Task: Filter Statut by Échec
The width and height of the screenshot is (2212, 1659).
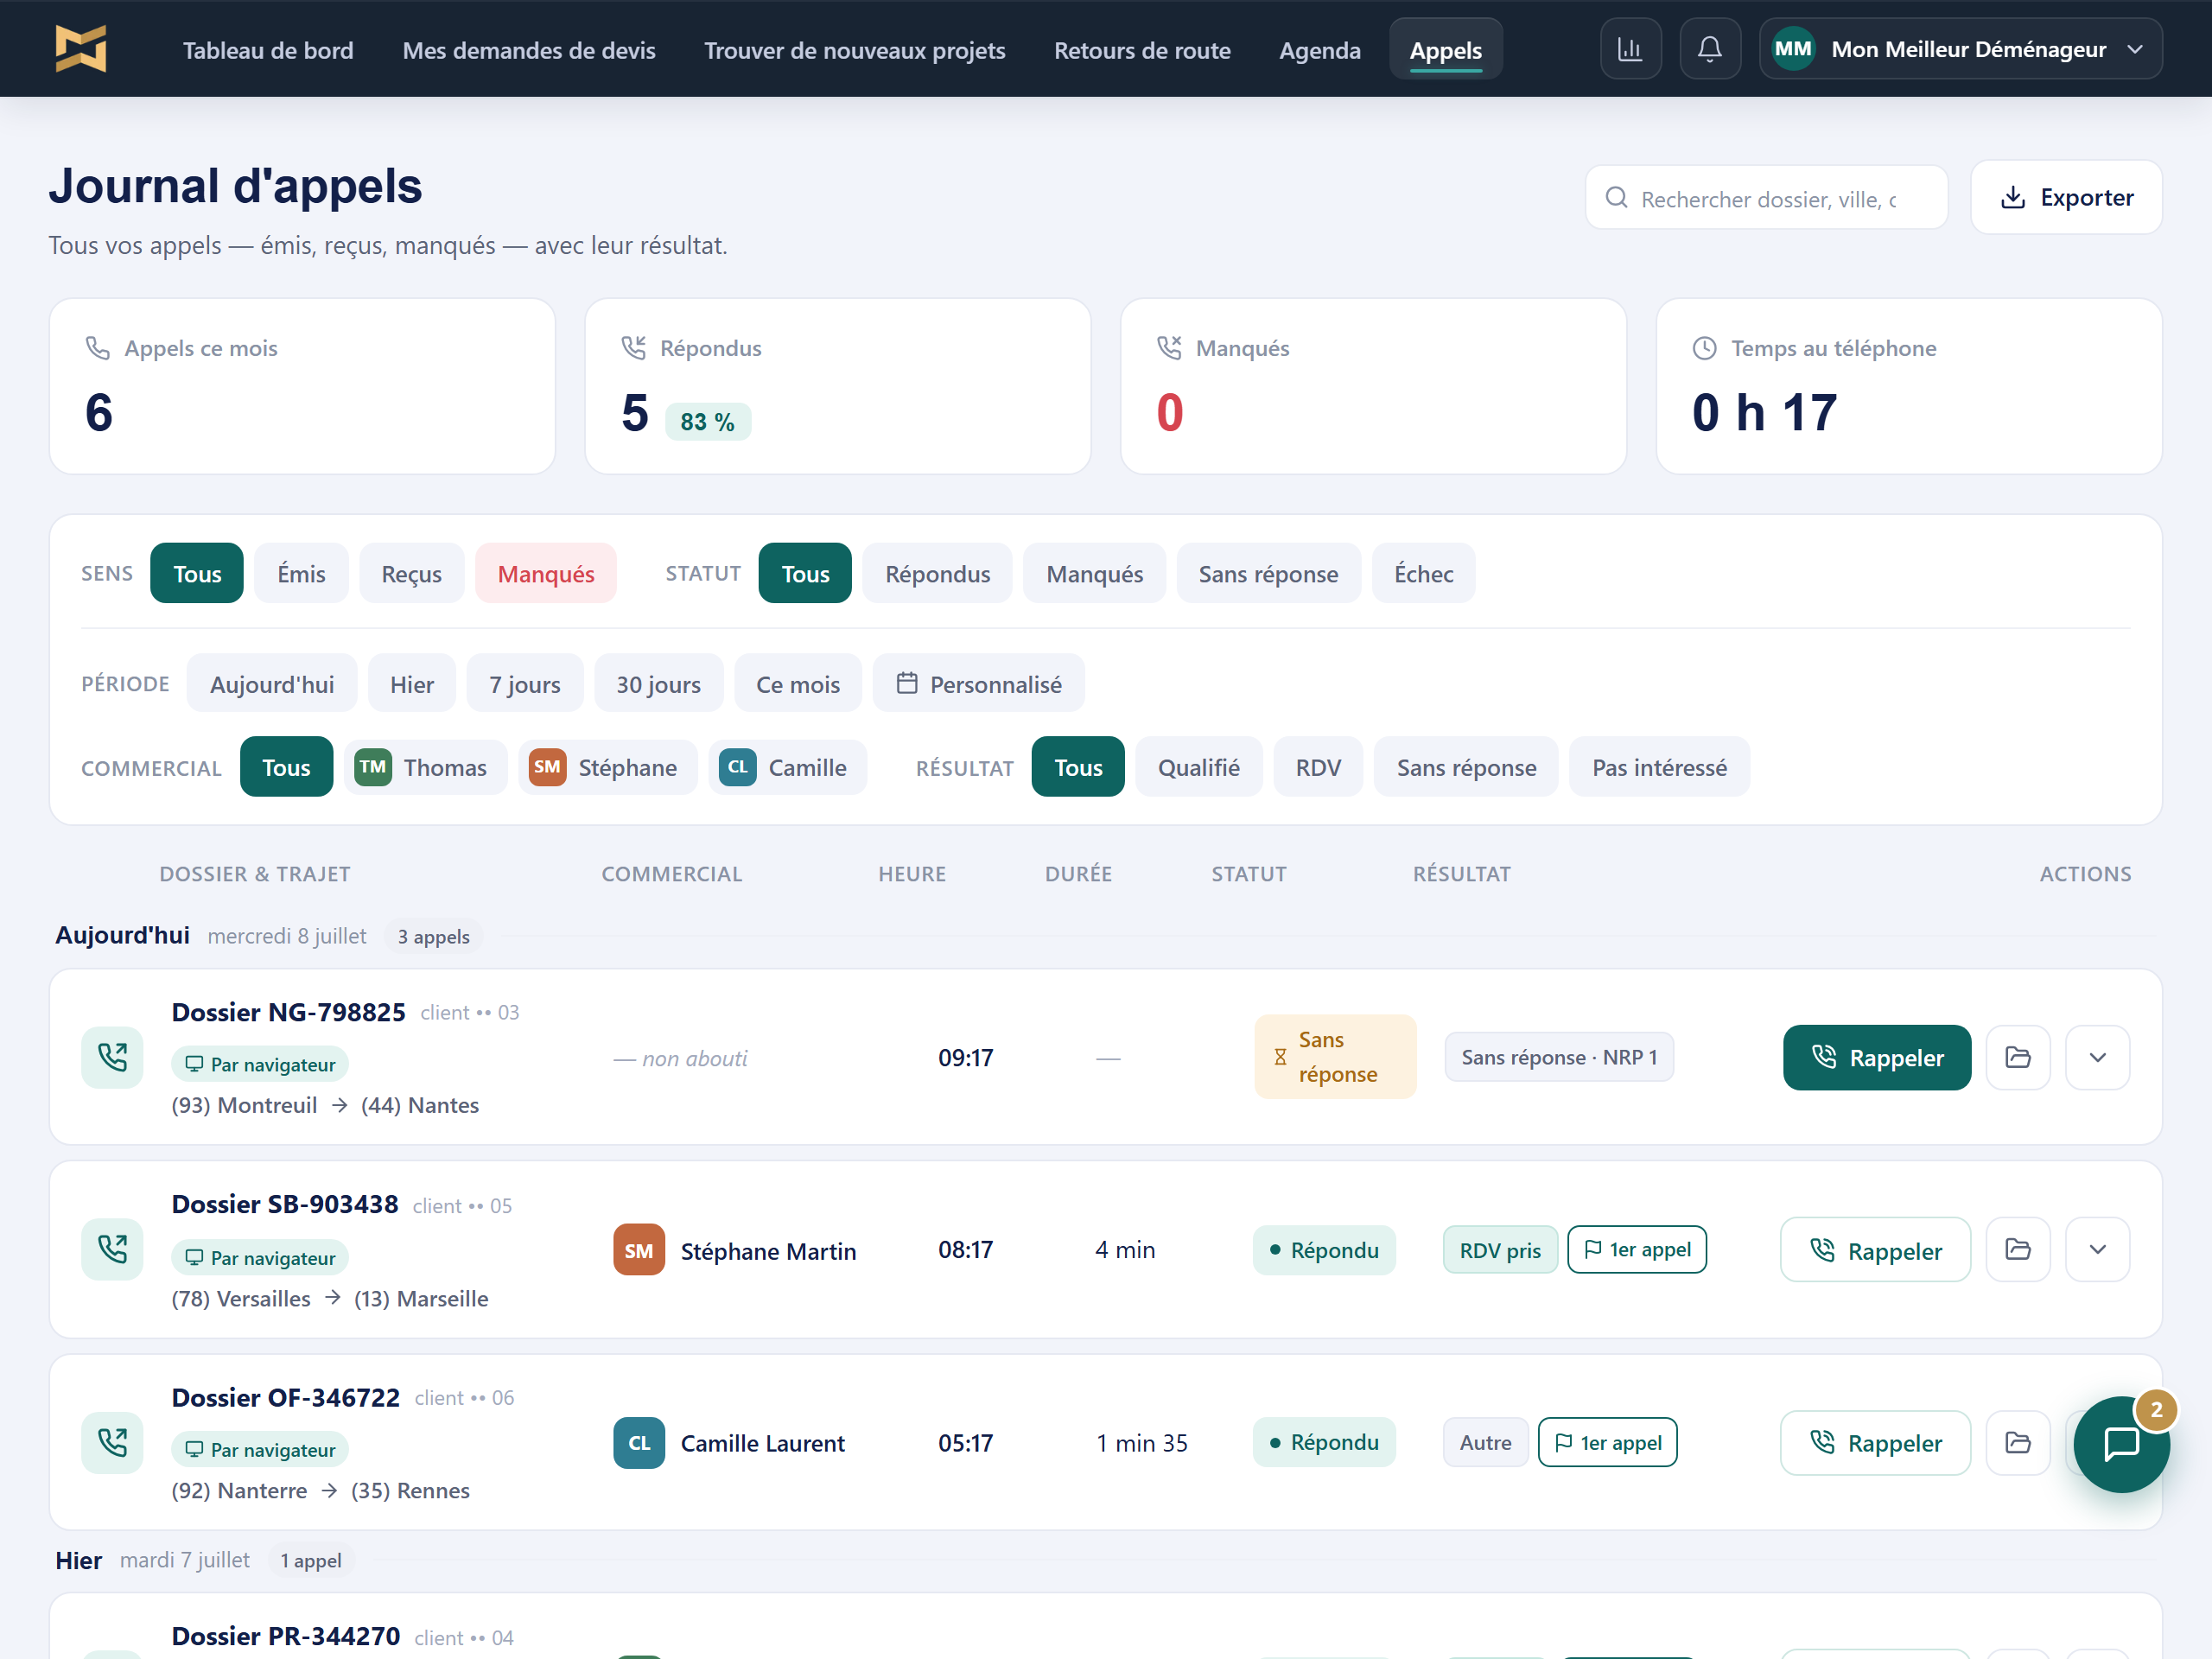Action: coord(1423,573)
